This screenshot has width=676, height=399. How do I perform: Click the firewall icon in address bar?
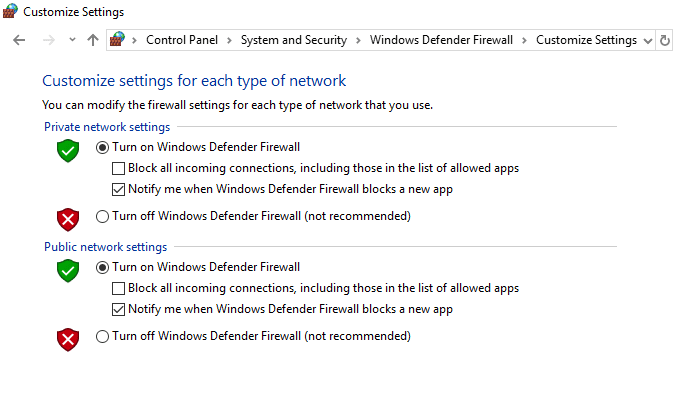117,39
